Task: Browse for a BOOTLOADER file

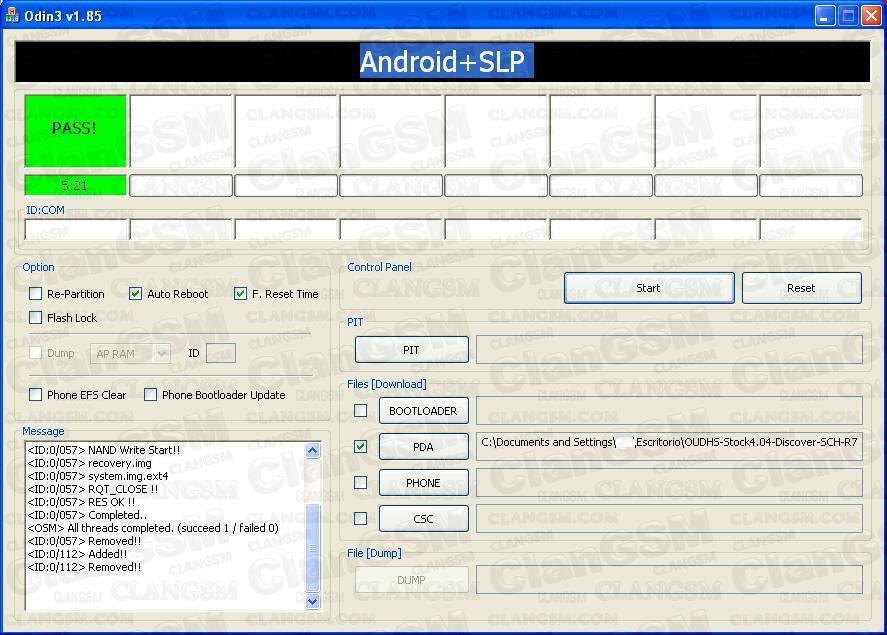Action: pyautogui.click(x=424, y=411)
